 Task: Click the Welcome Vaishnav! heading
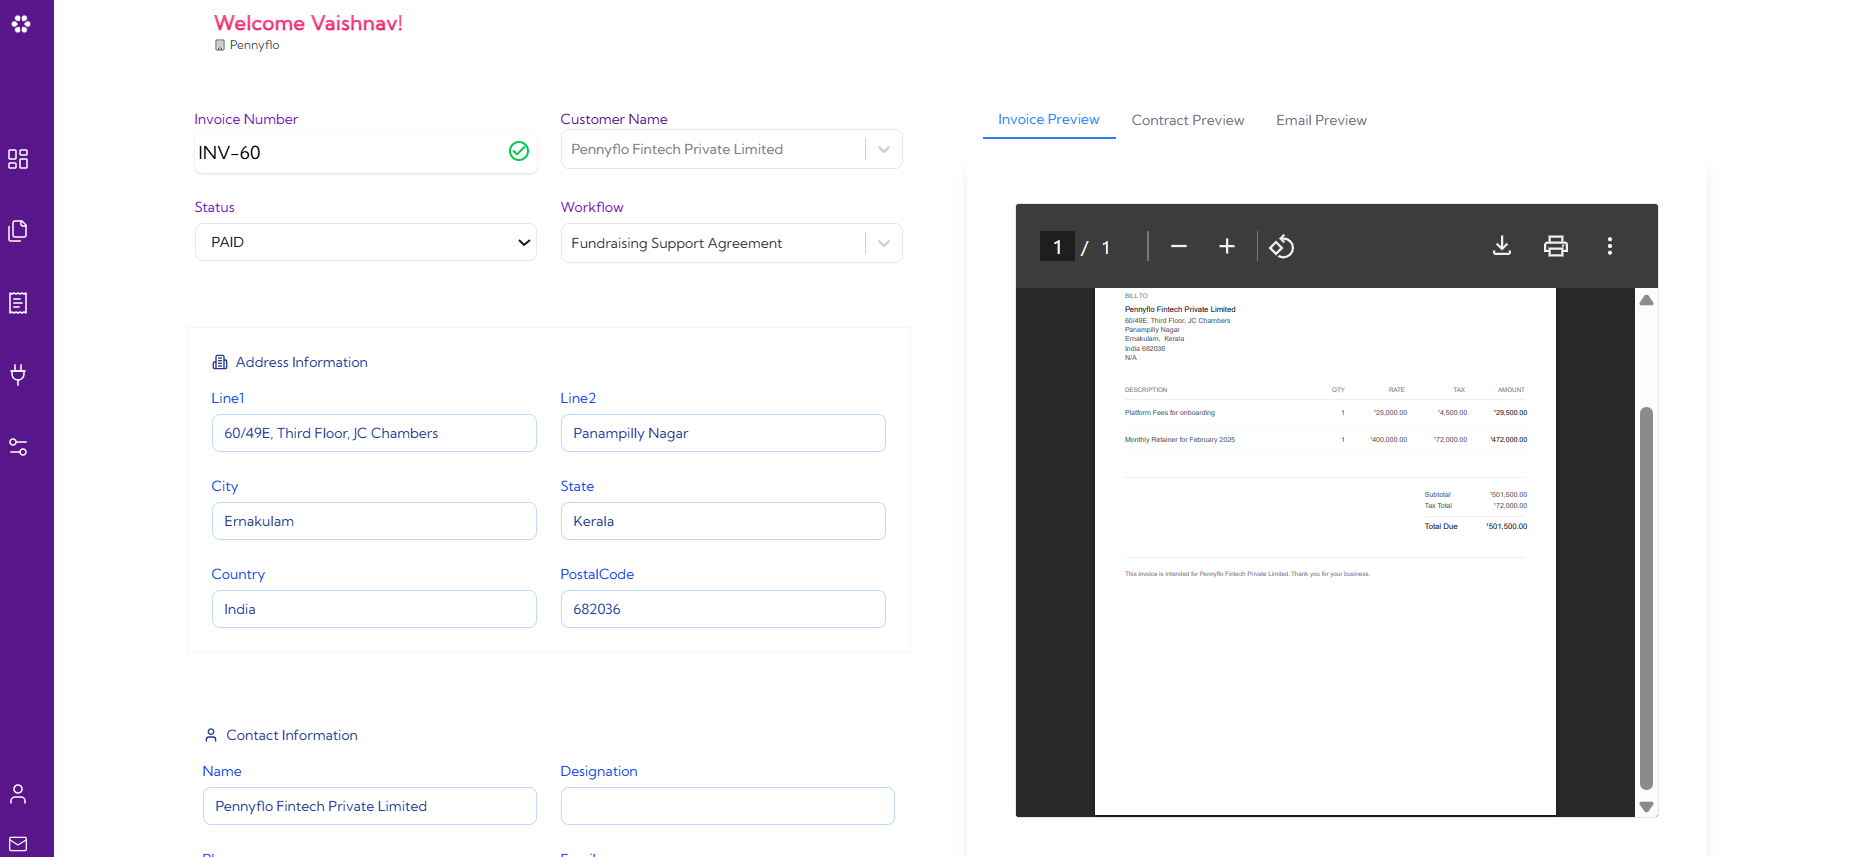pyautogui.click(x=308, y=23)
